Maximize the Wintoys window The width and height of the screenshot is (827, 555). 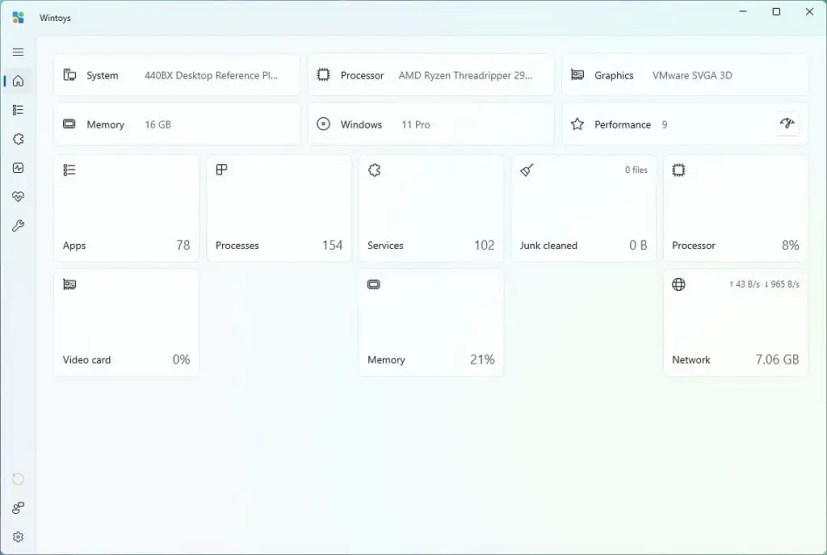tap(776, 12)
